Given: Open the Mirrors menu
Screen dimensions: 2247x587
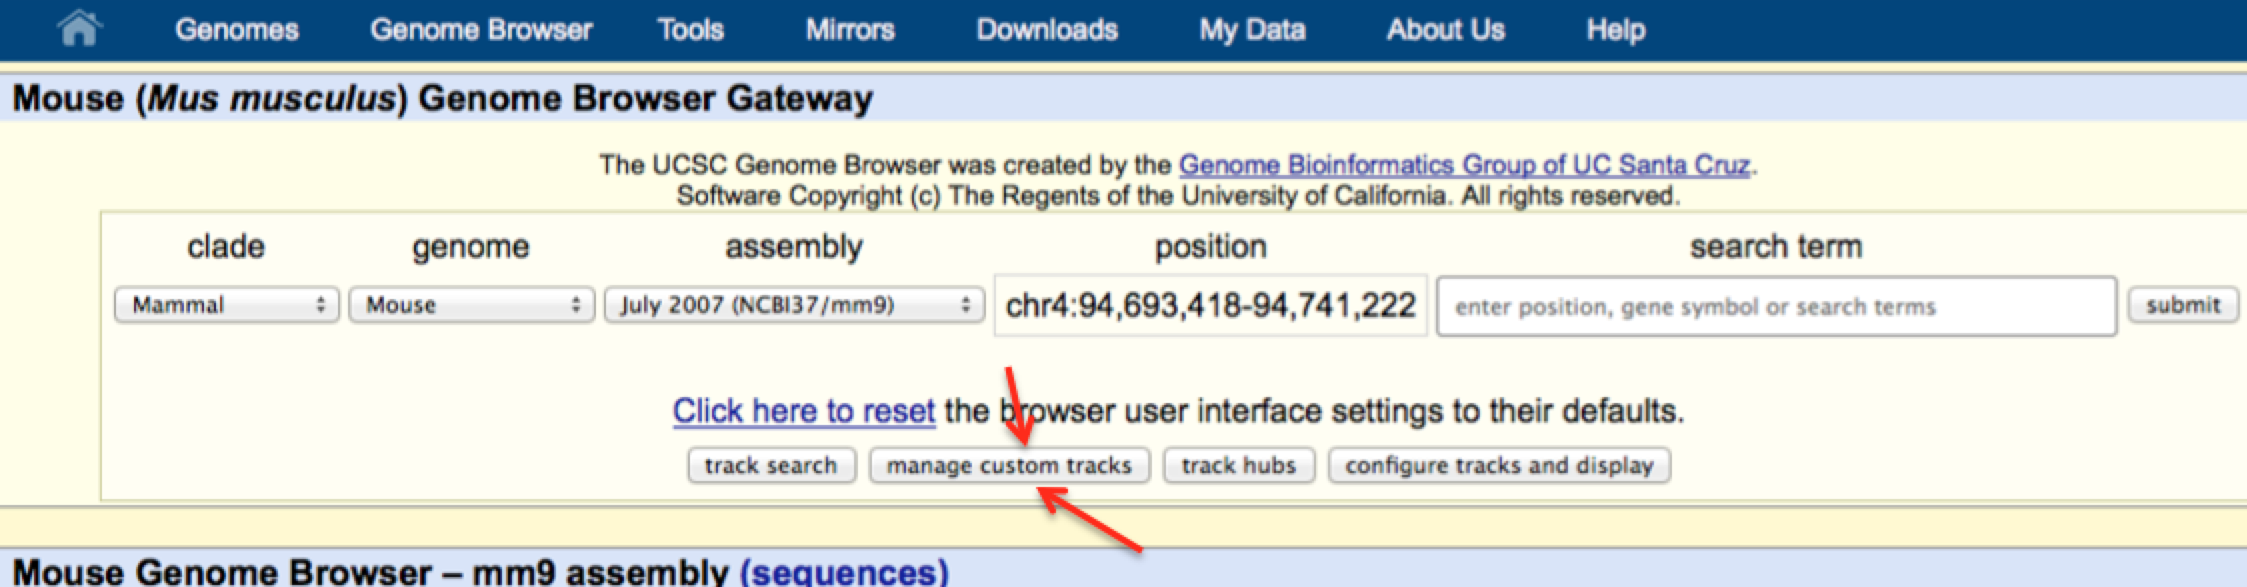Looking at the screenshot, I should point(850,30).
